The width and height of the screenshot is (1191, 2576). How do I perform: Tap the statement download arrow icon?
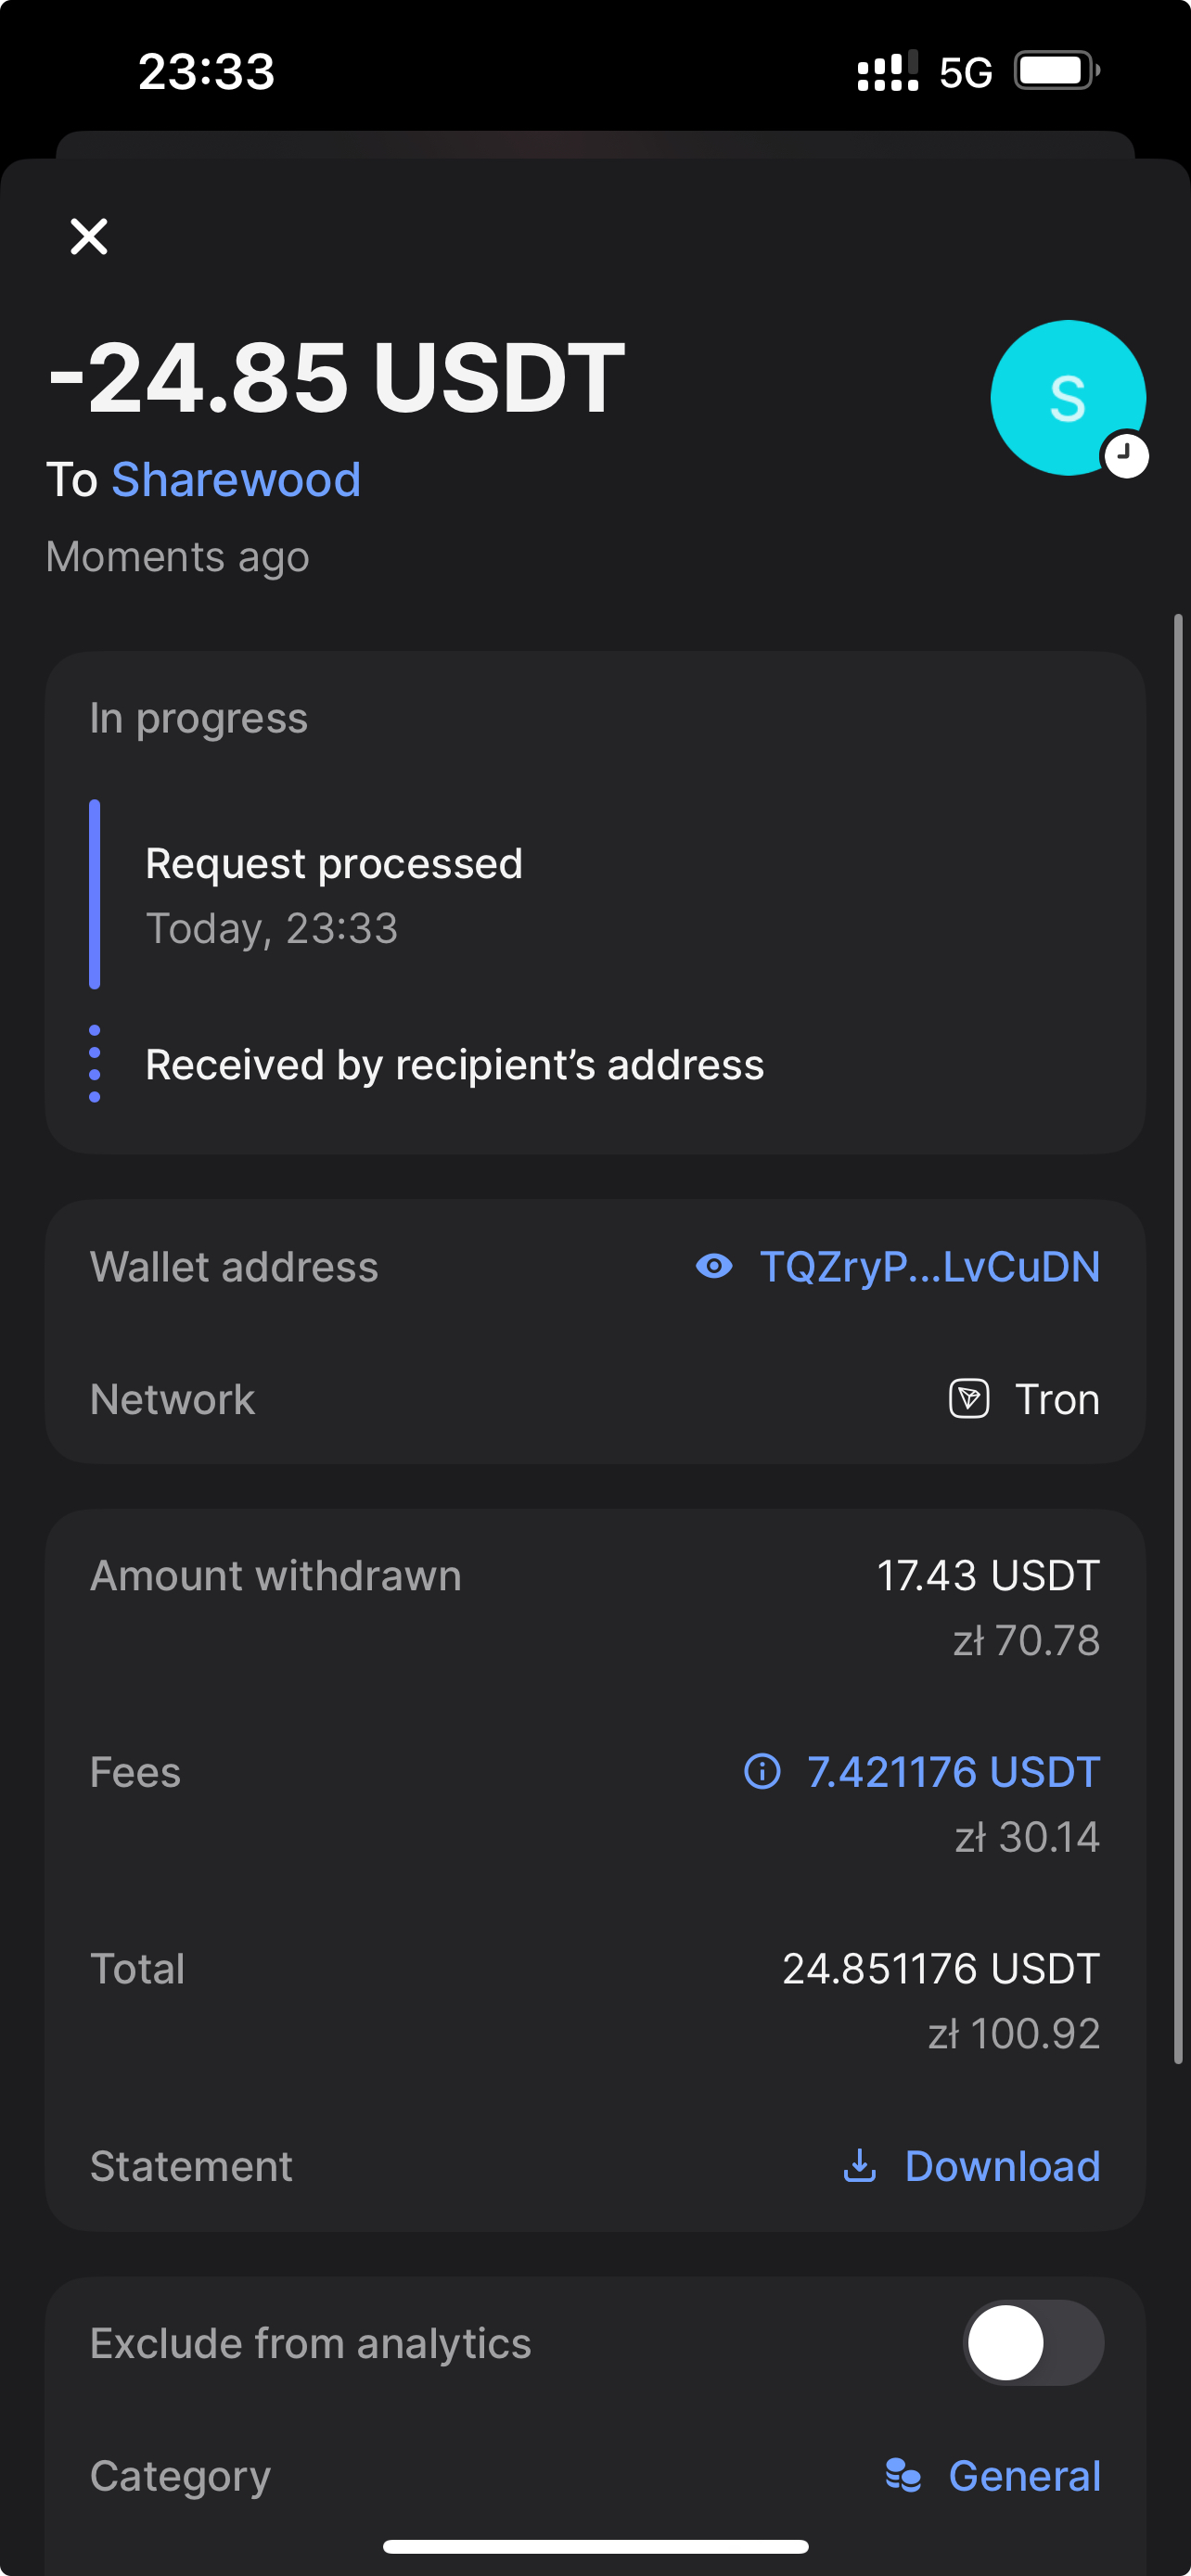click(860, 2165)
